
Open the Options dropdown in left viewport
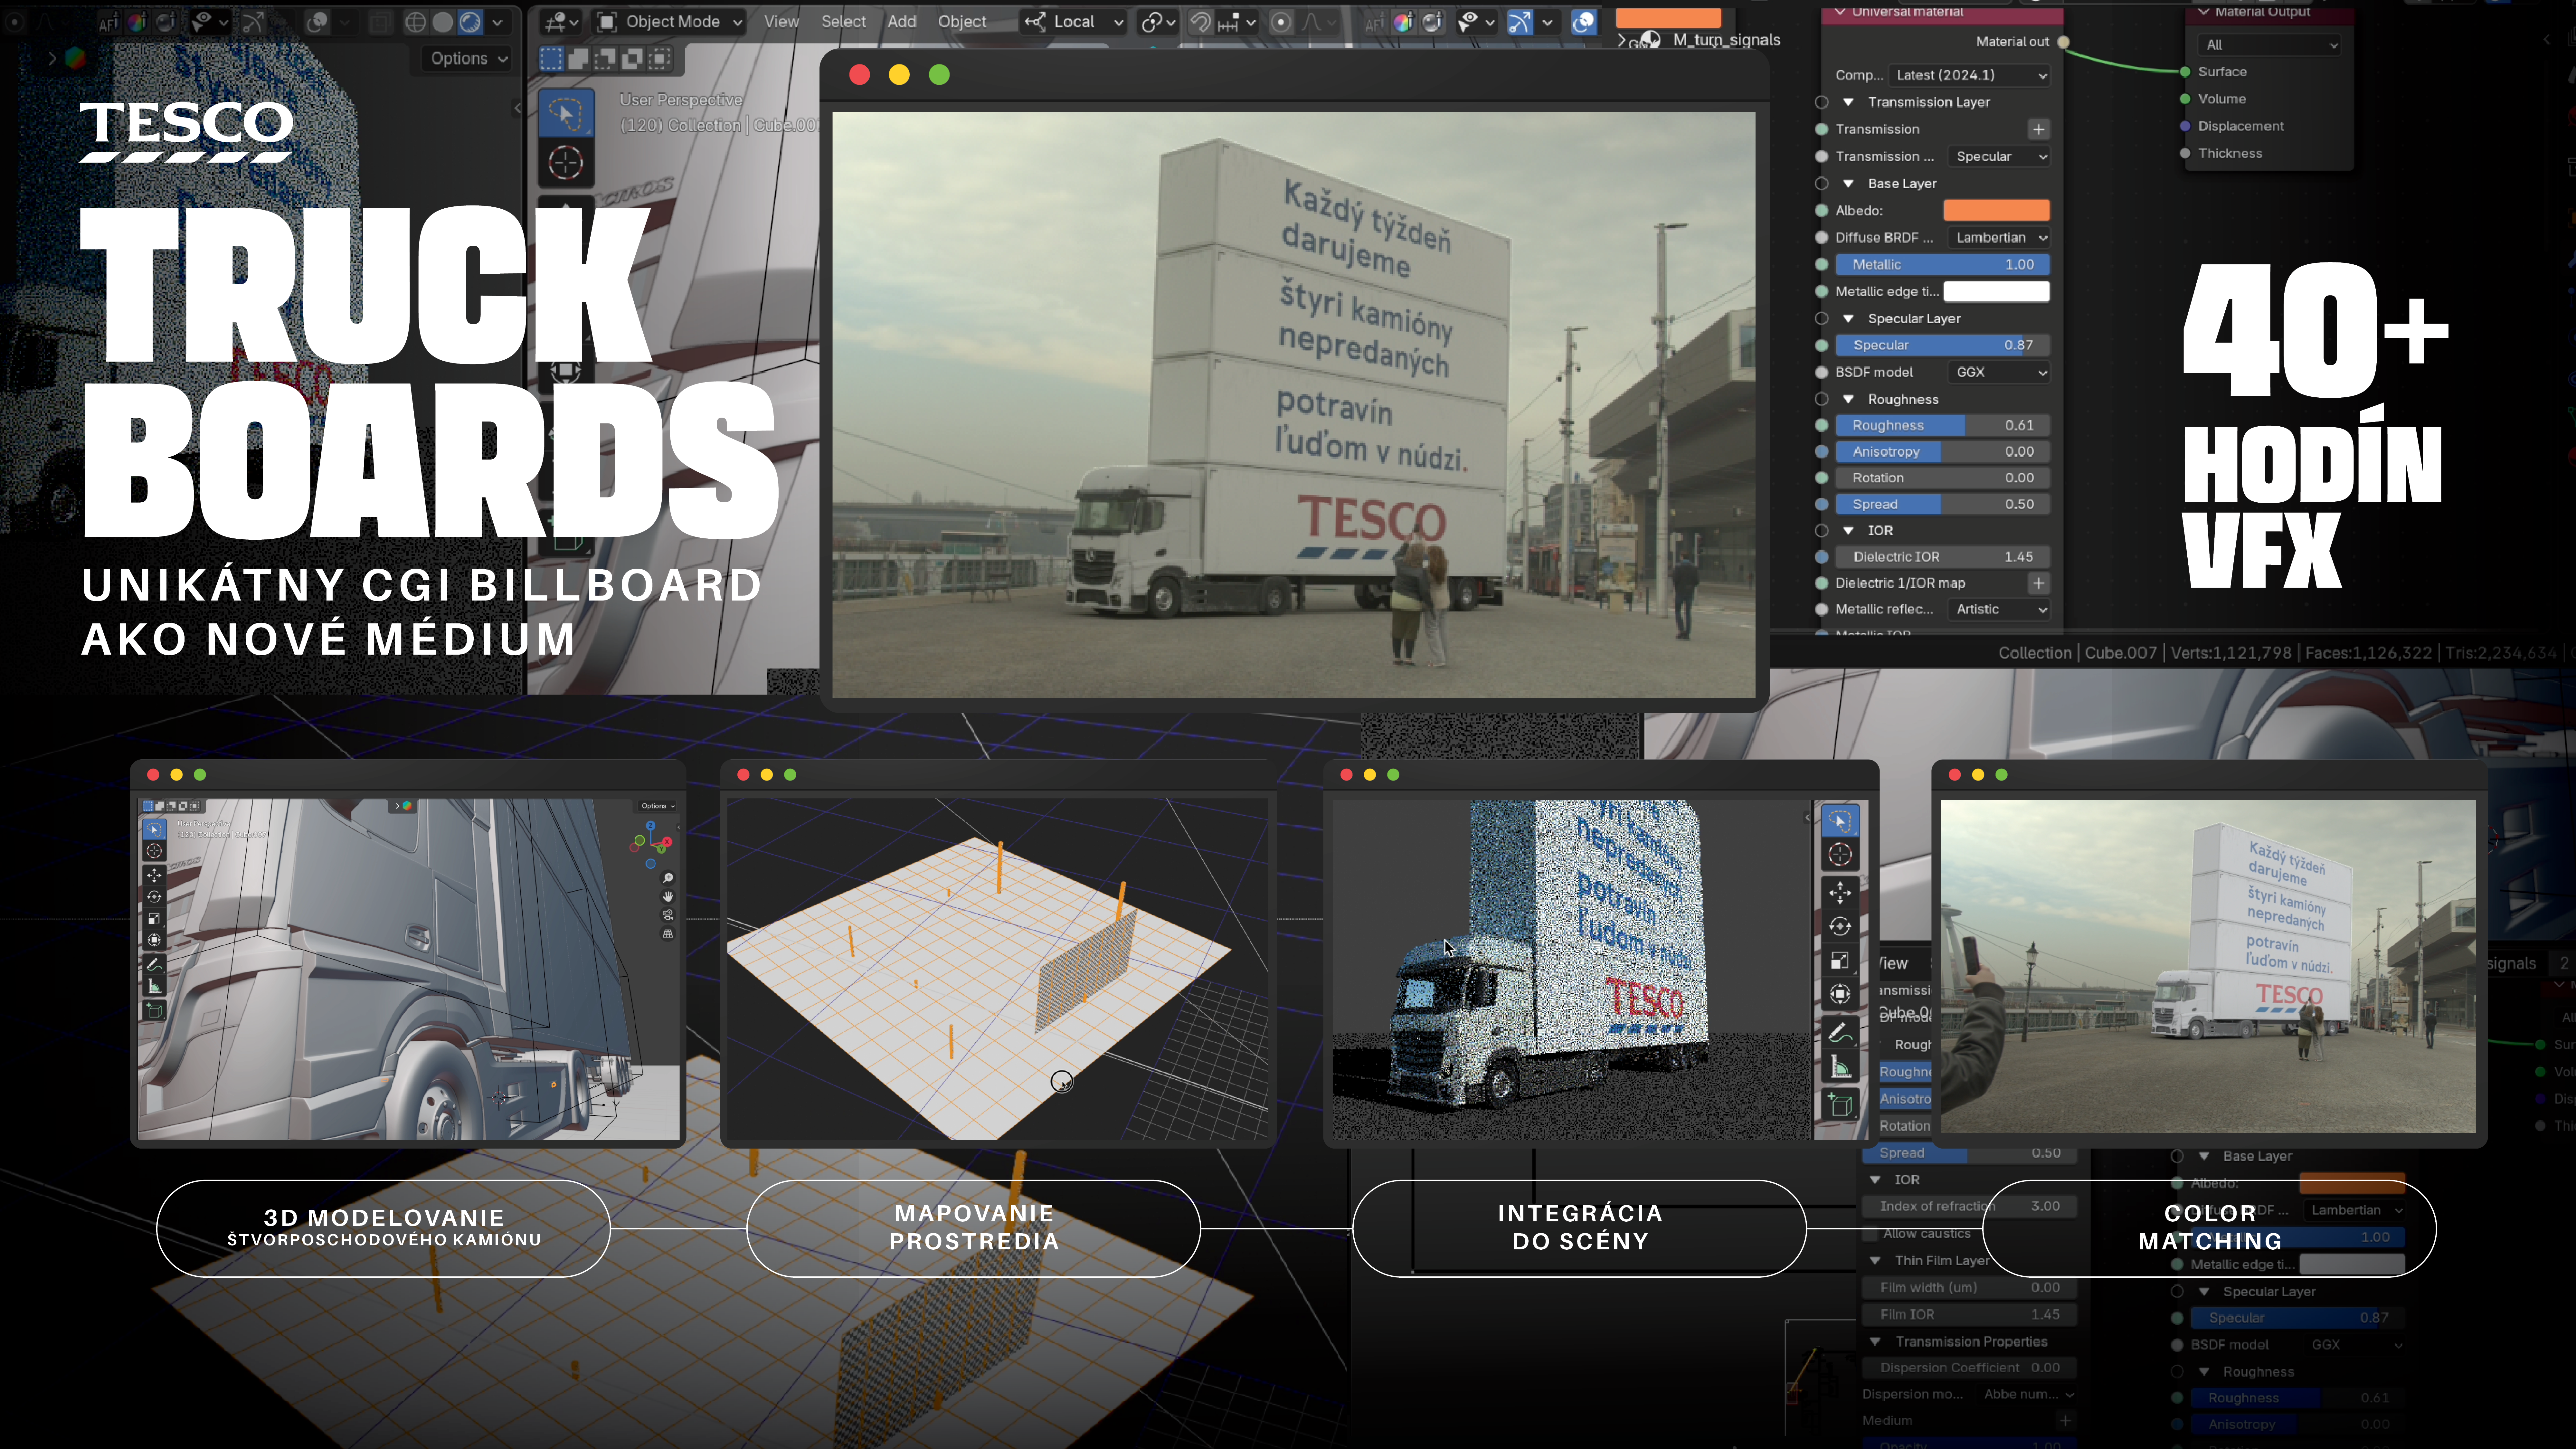[x=467, y=59]
